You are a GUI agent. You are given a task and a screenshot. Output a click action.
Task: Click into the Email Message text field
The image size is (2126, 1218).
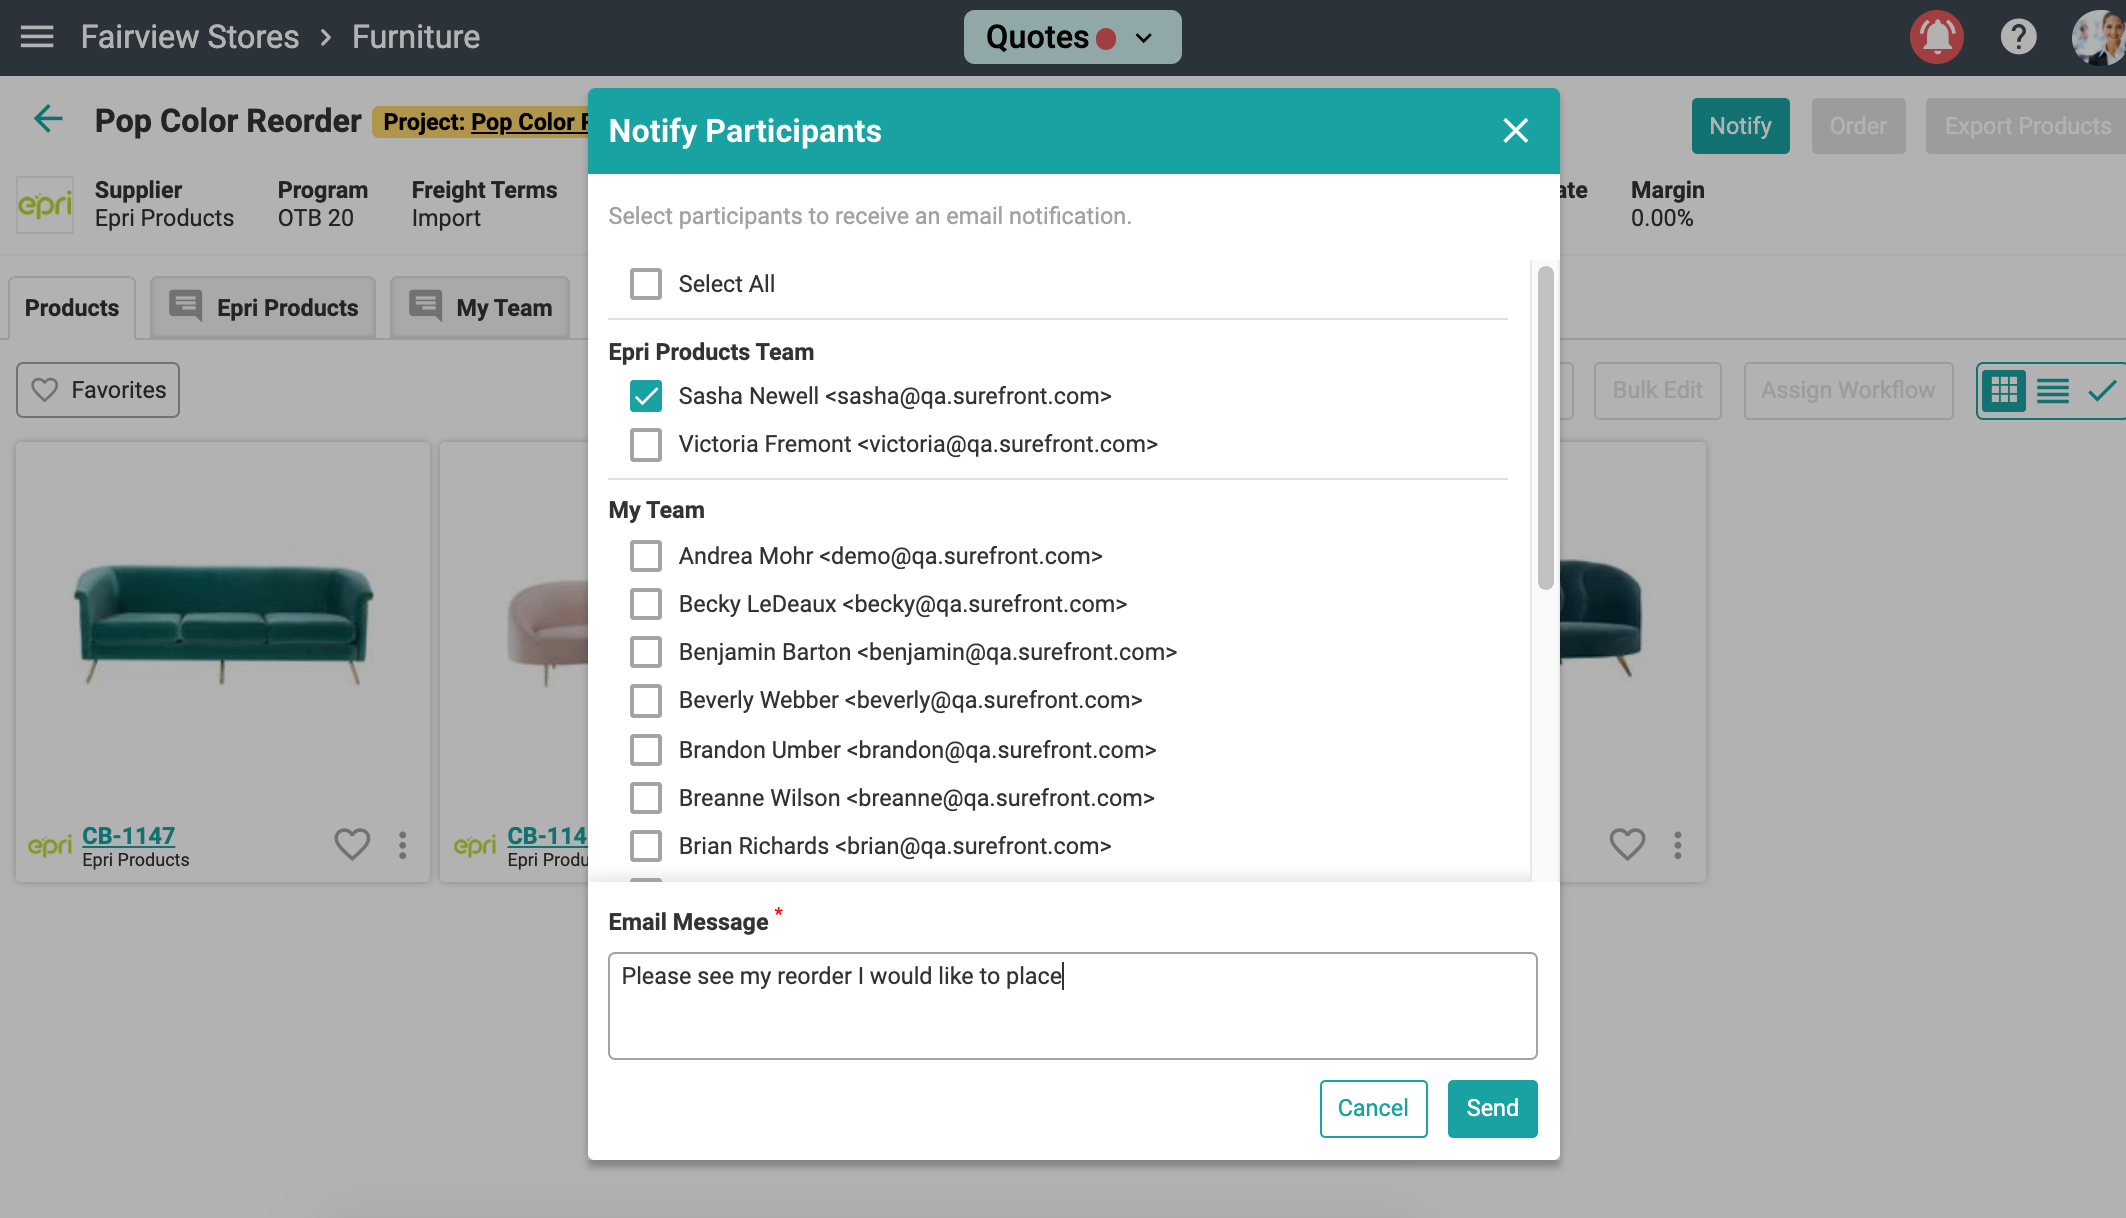pyautogui.click(x=1072, y=1005)
